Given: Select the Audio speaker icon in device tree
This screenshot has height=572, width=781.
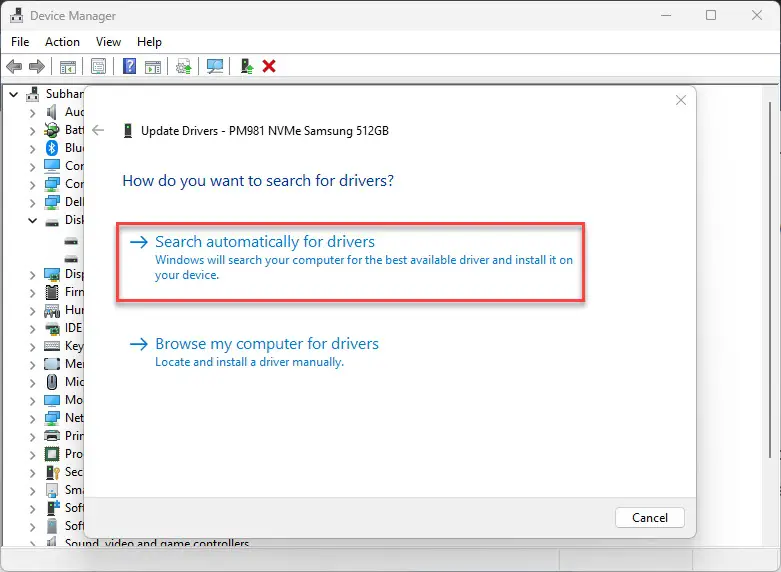Looking at the screenshot, I should coord(52,112).
